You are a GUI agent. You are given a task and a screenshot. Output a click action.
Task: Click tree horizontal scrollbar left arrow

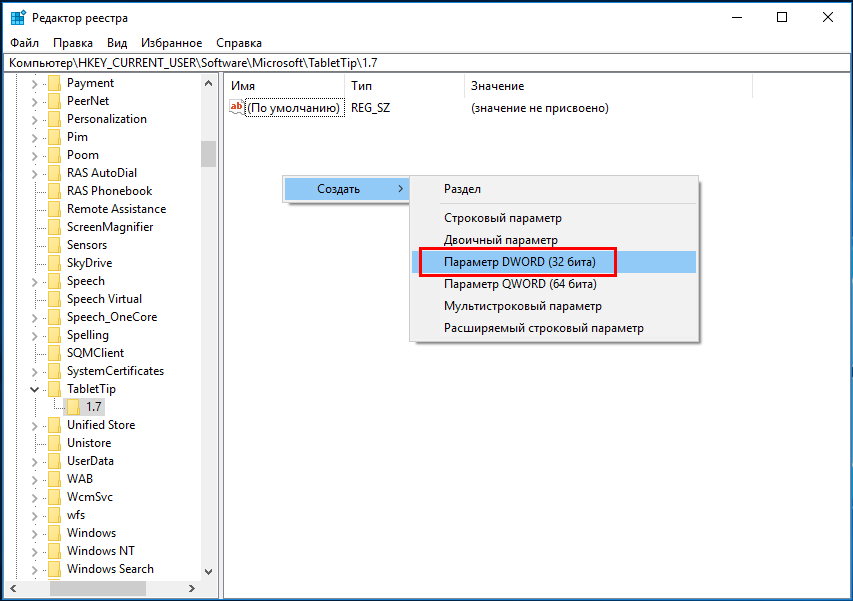[x=14, y=588]
